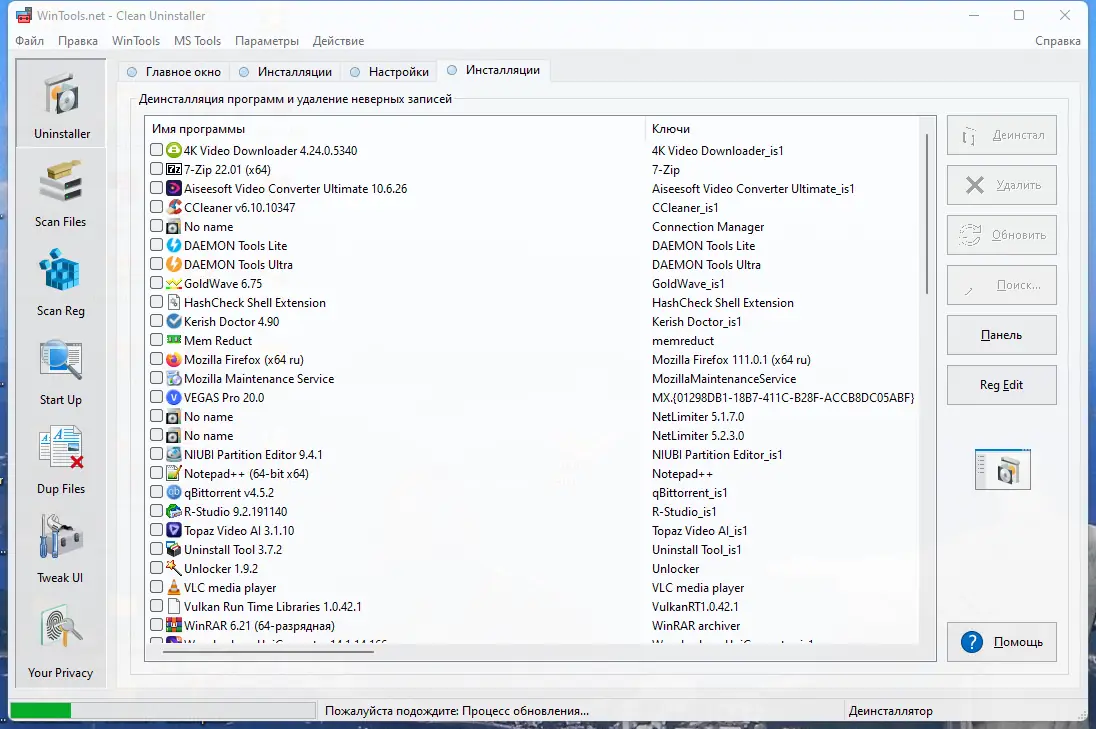
Task: Open Помощь help button
Action: [1002, 642]
